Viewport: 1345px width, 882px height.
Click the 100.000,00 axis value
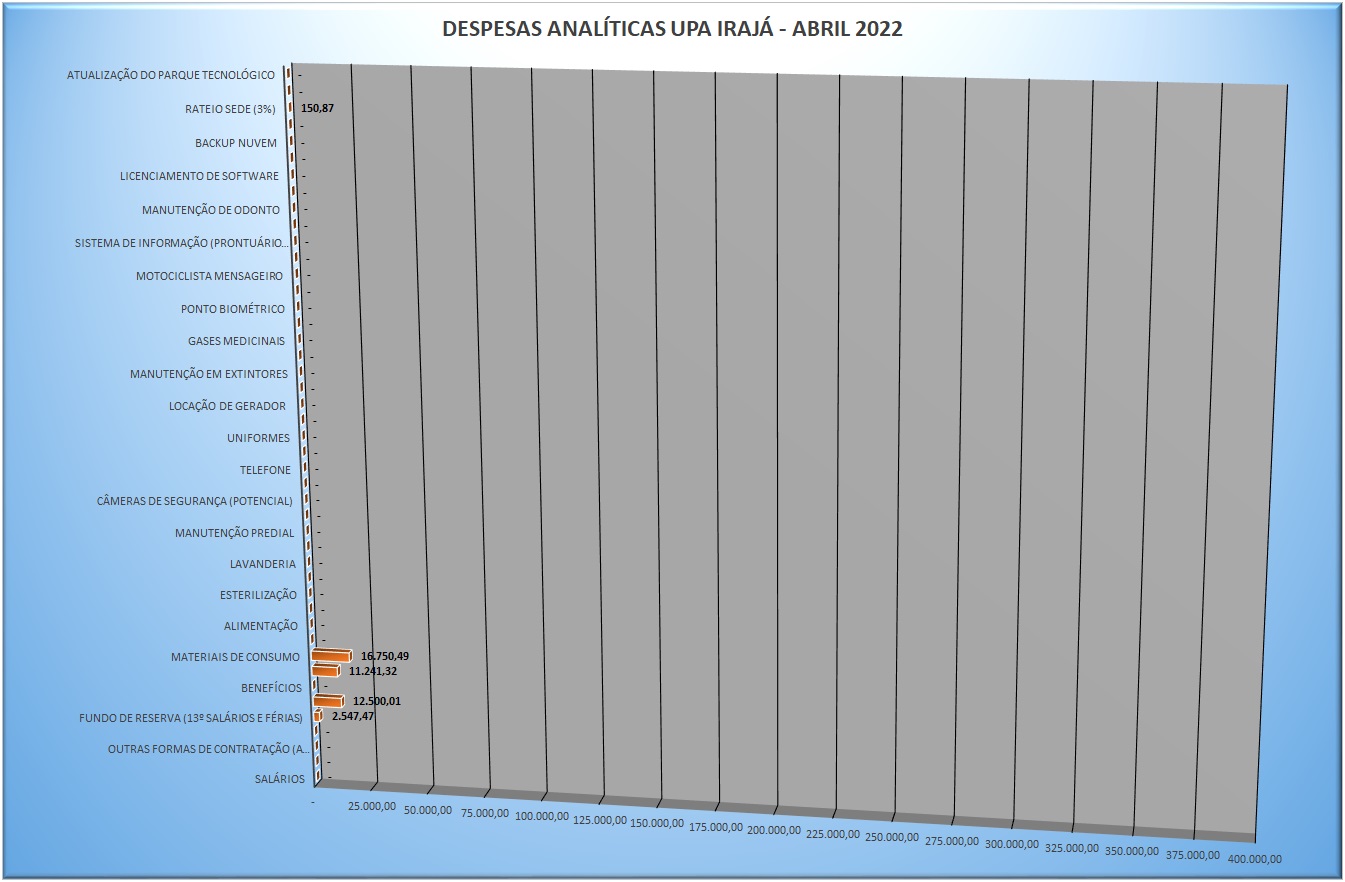coord(541,817)
